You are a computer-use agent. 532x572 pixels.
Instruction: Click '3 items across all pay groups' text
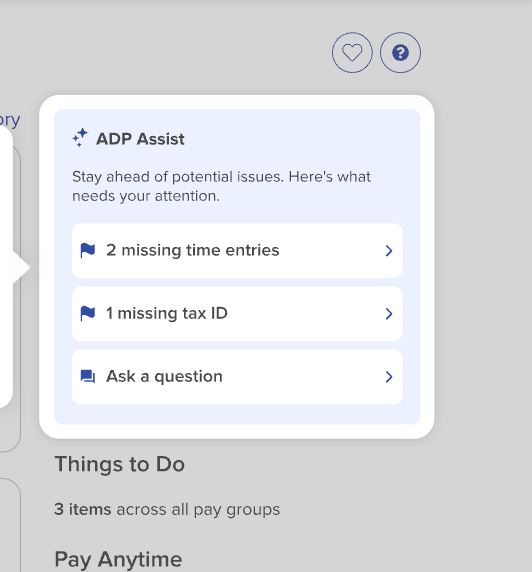click(x=167, y=509)
